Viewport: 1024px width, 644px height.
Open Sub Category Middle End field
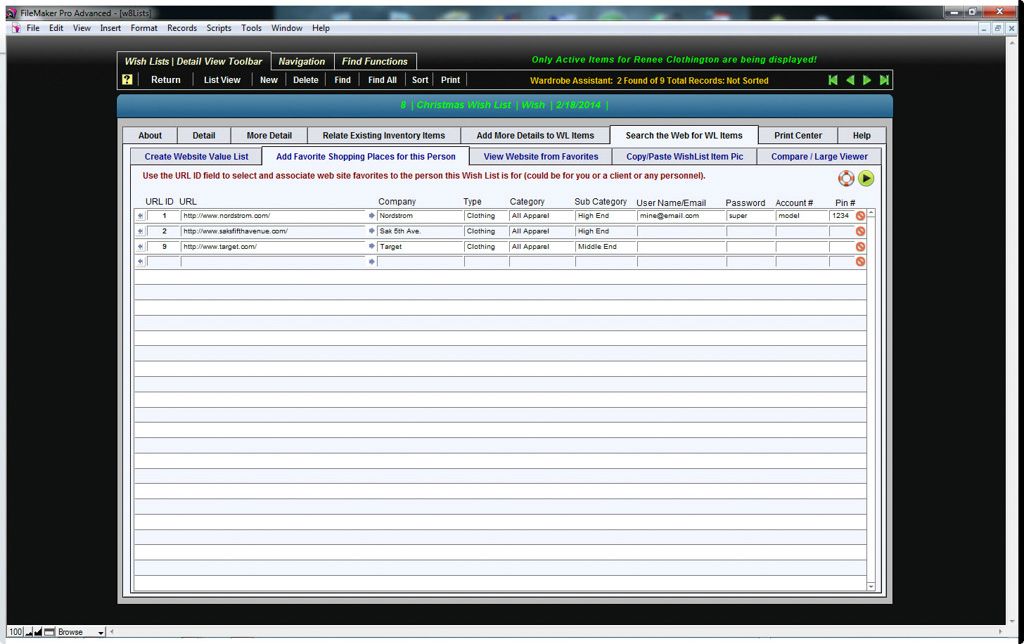pyautogui.click(x=605, y=247)
